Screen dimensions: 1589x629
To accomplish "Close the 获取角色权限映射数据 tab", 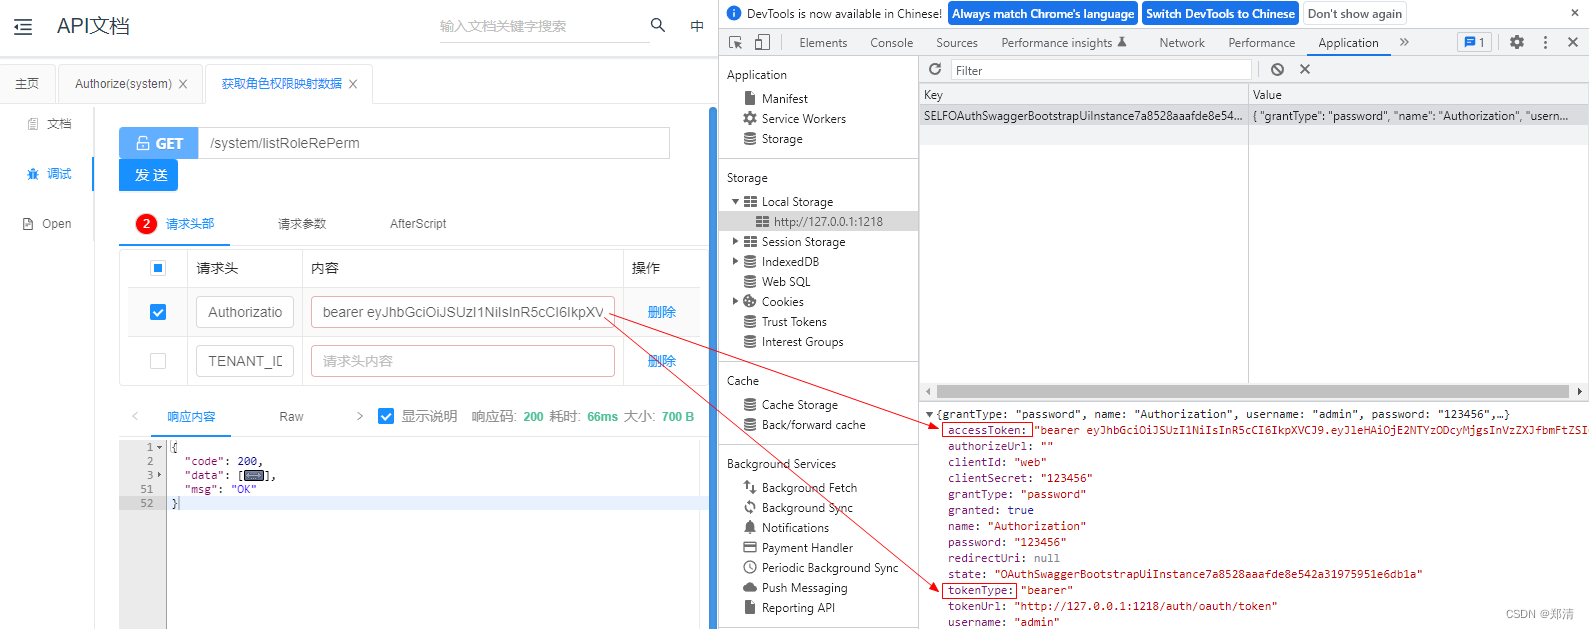I will [x=353, y=84].
